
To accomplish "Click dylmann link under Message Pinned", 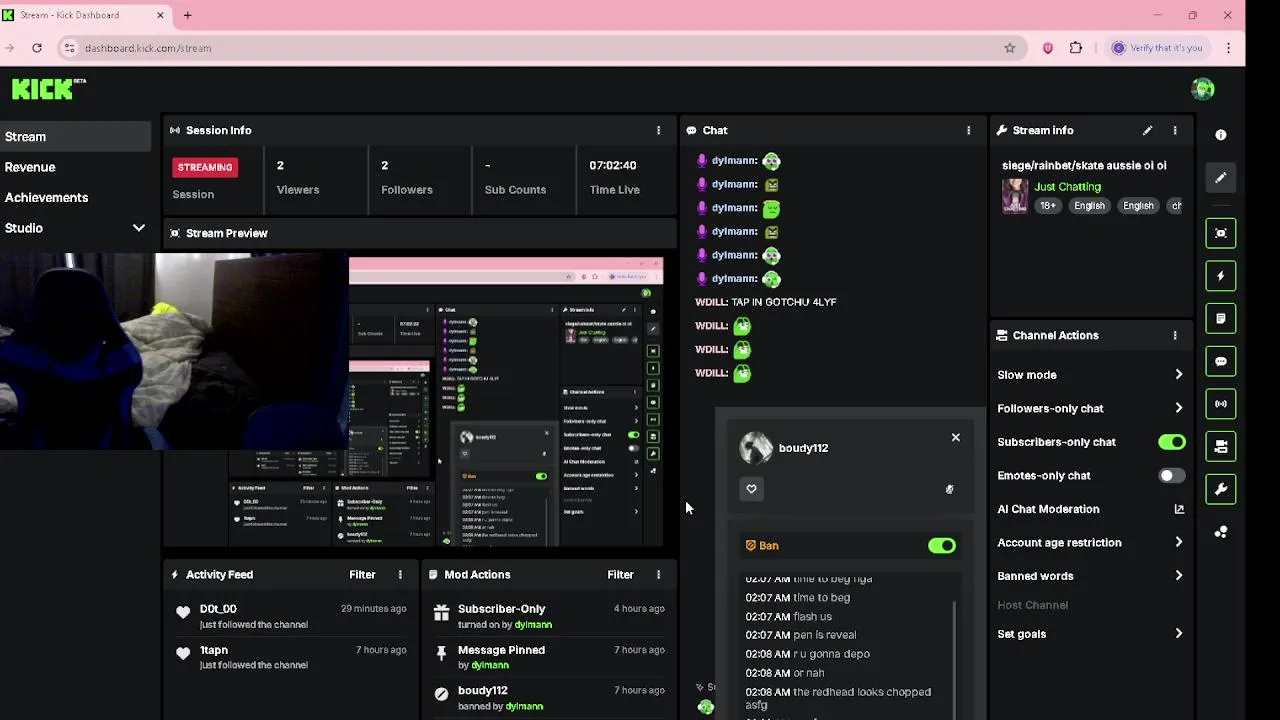I will click(490, 665).
